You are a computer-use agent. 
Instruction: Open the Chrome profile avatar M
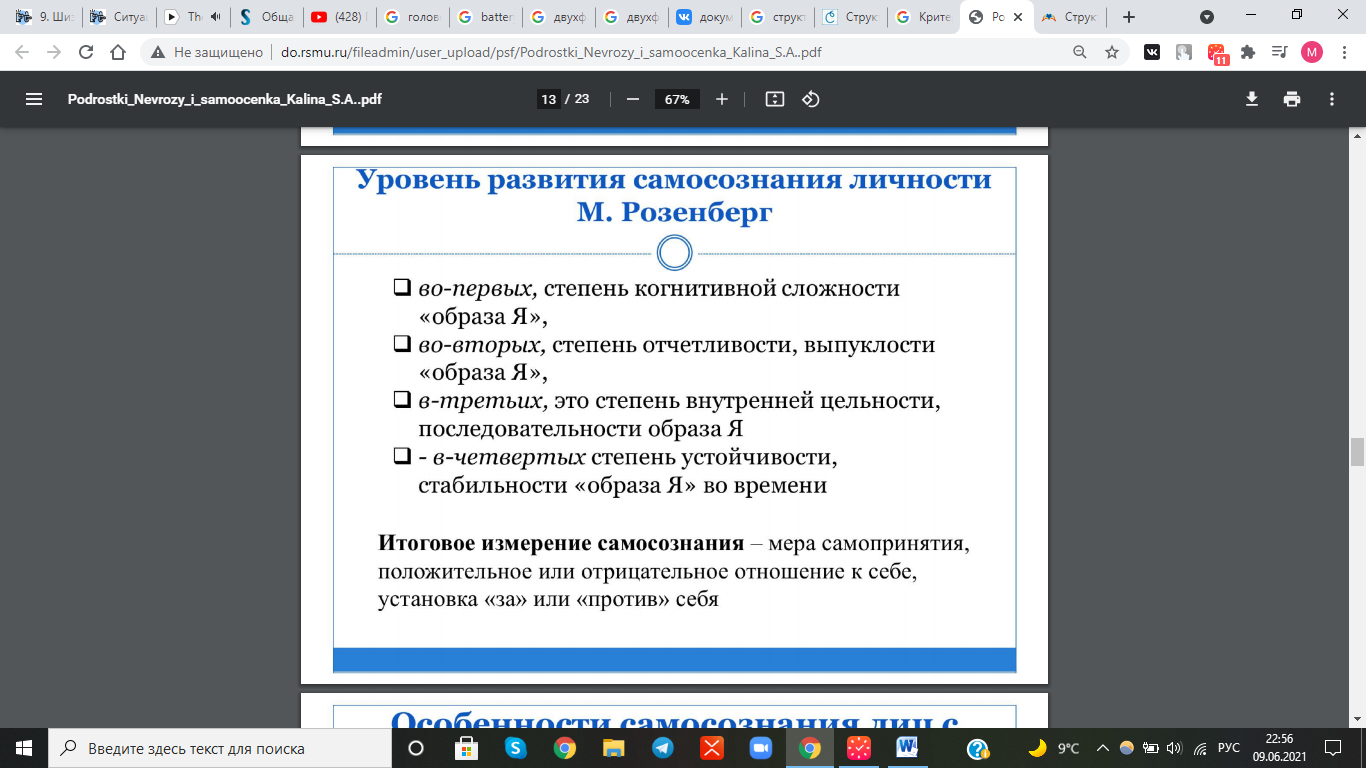[x=1311, y=52]
